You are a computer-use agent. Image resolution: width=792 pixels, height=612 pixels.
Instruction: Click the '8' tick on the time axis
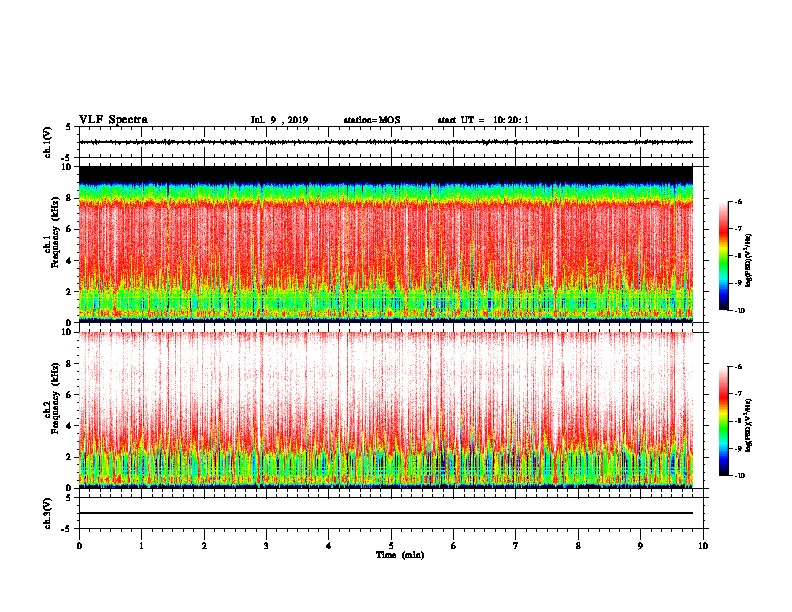coord(578,545)
